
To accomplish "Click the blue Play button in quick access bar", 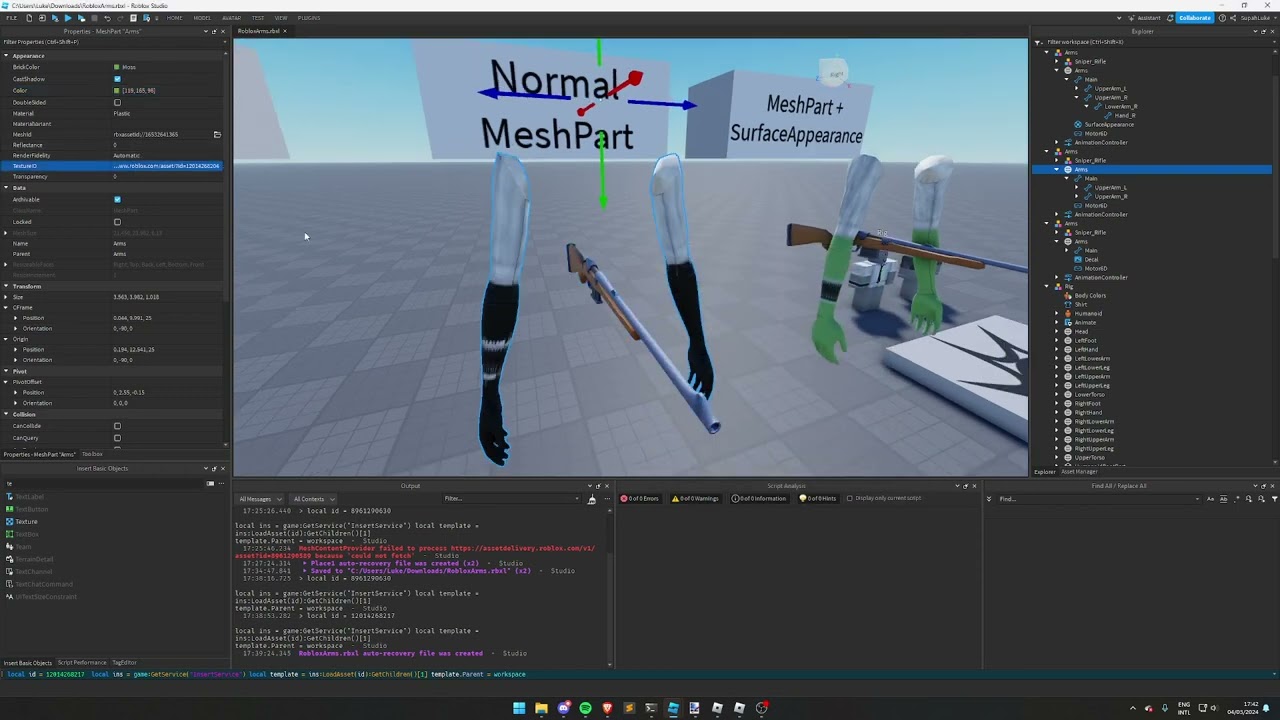I will 67,18.
